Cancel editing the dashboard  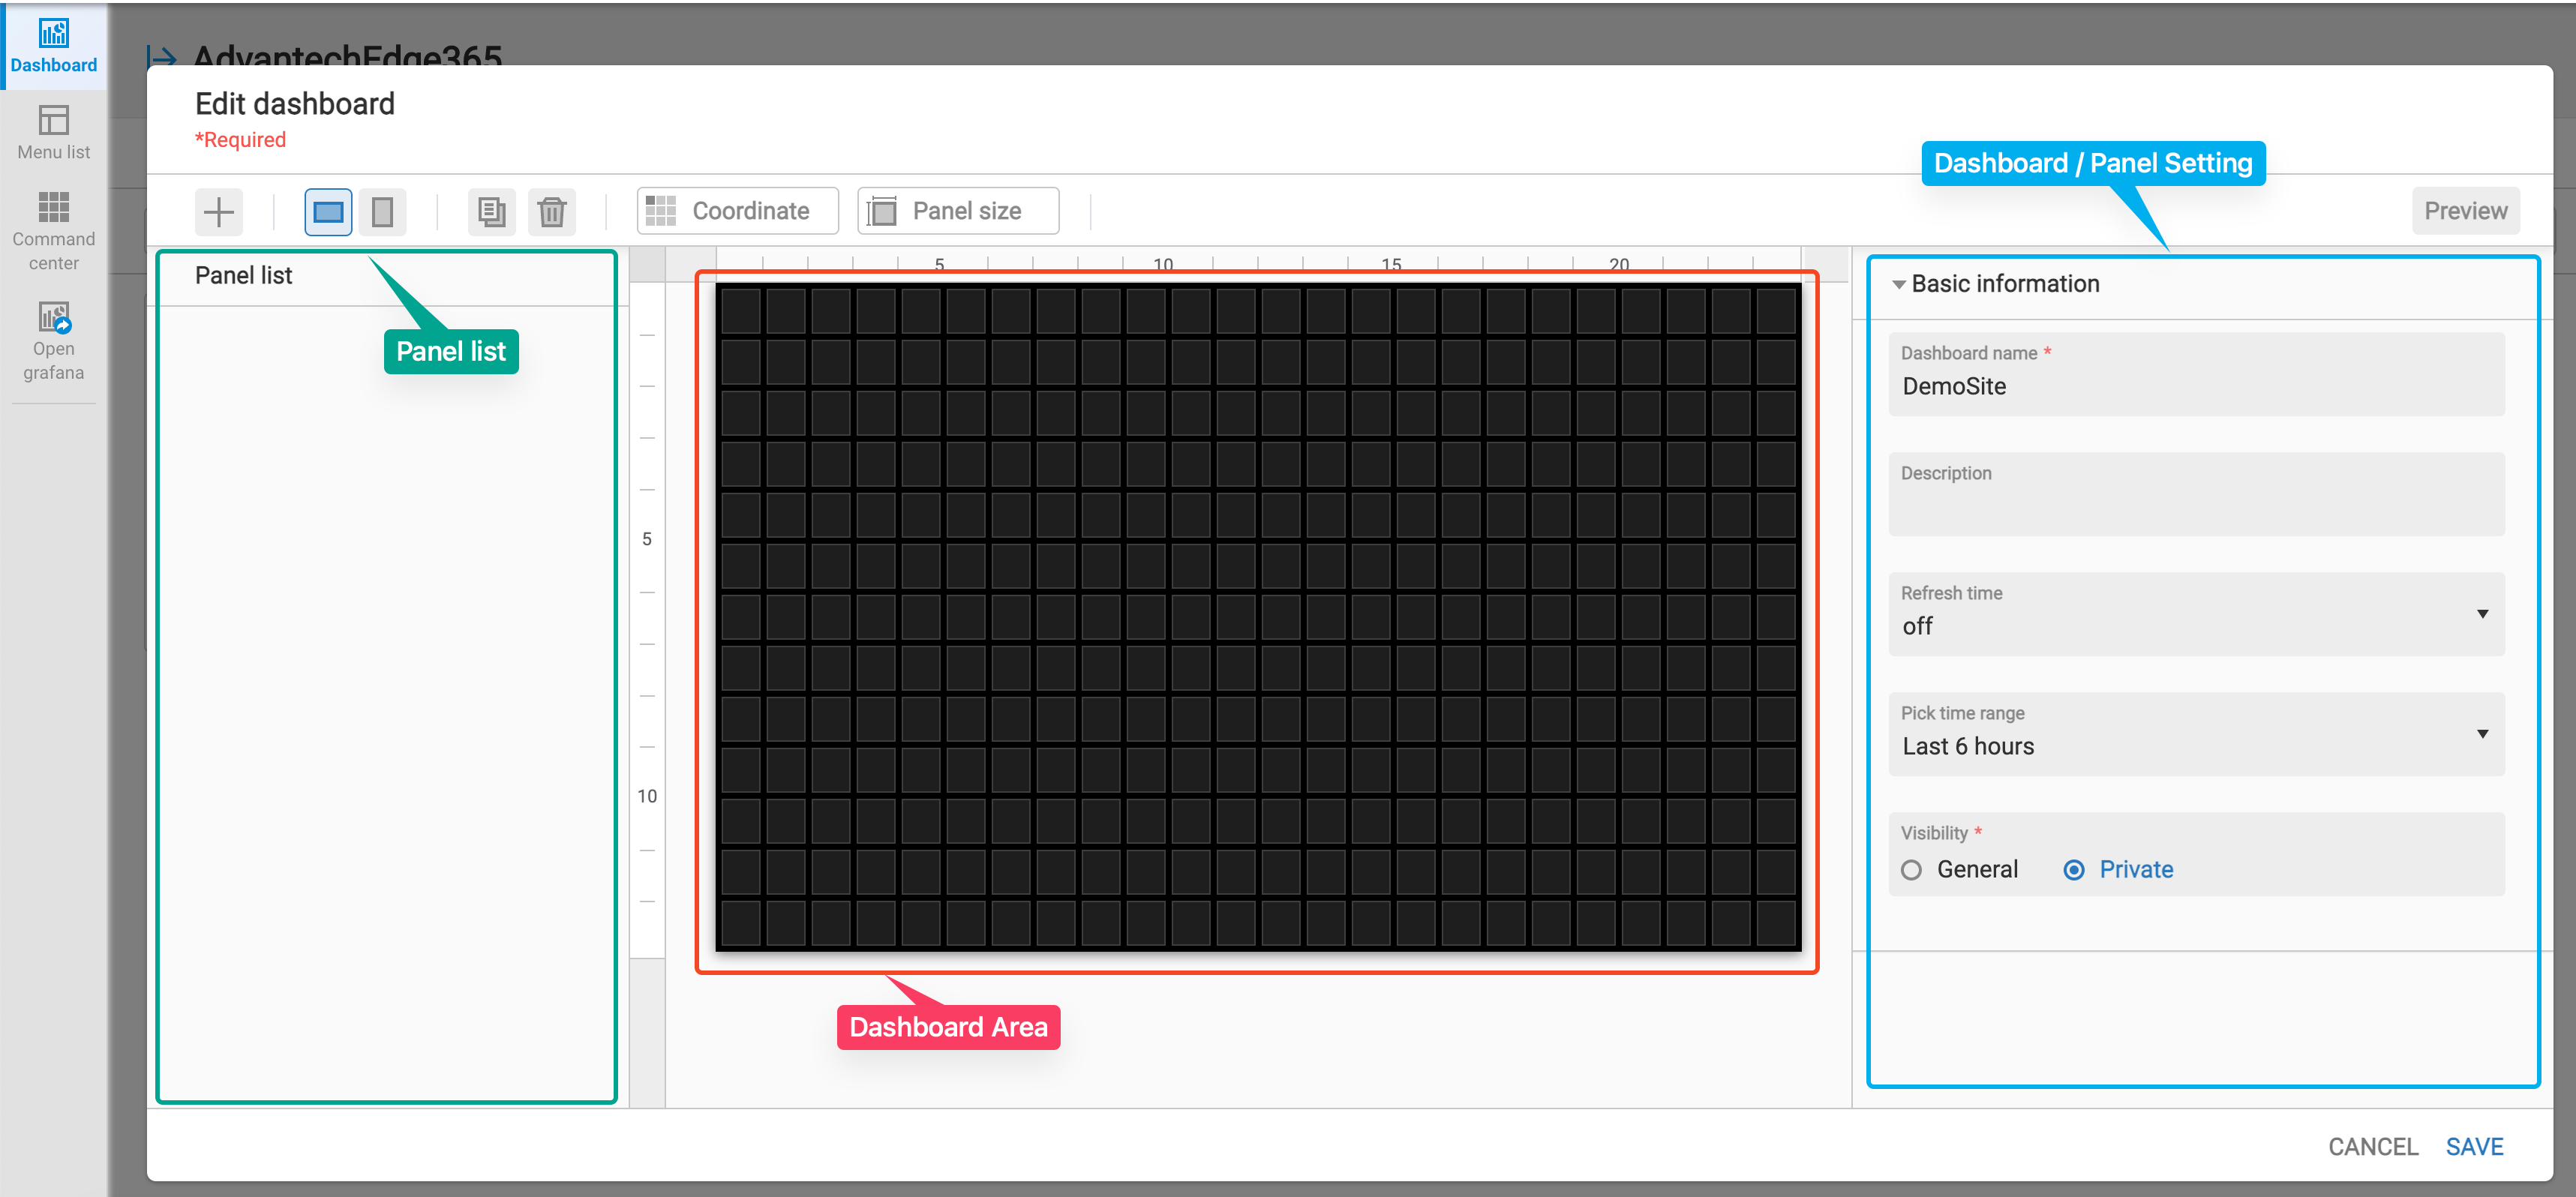point(2373,1146)
